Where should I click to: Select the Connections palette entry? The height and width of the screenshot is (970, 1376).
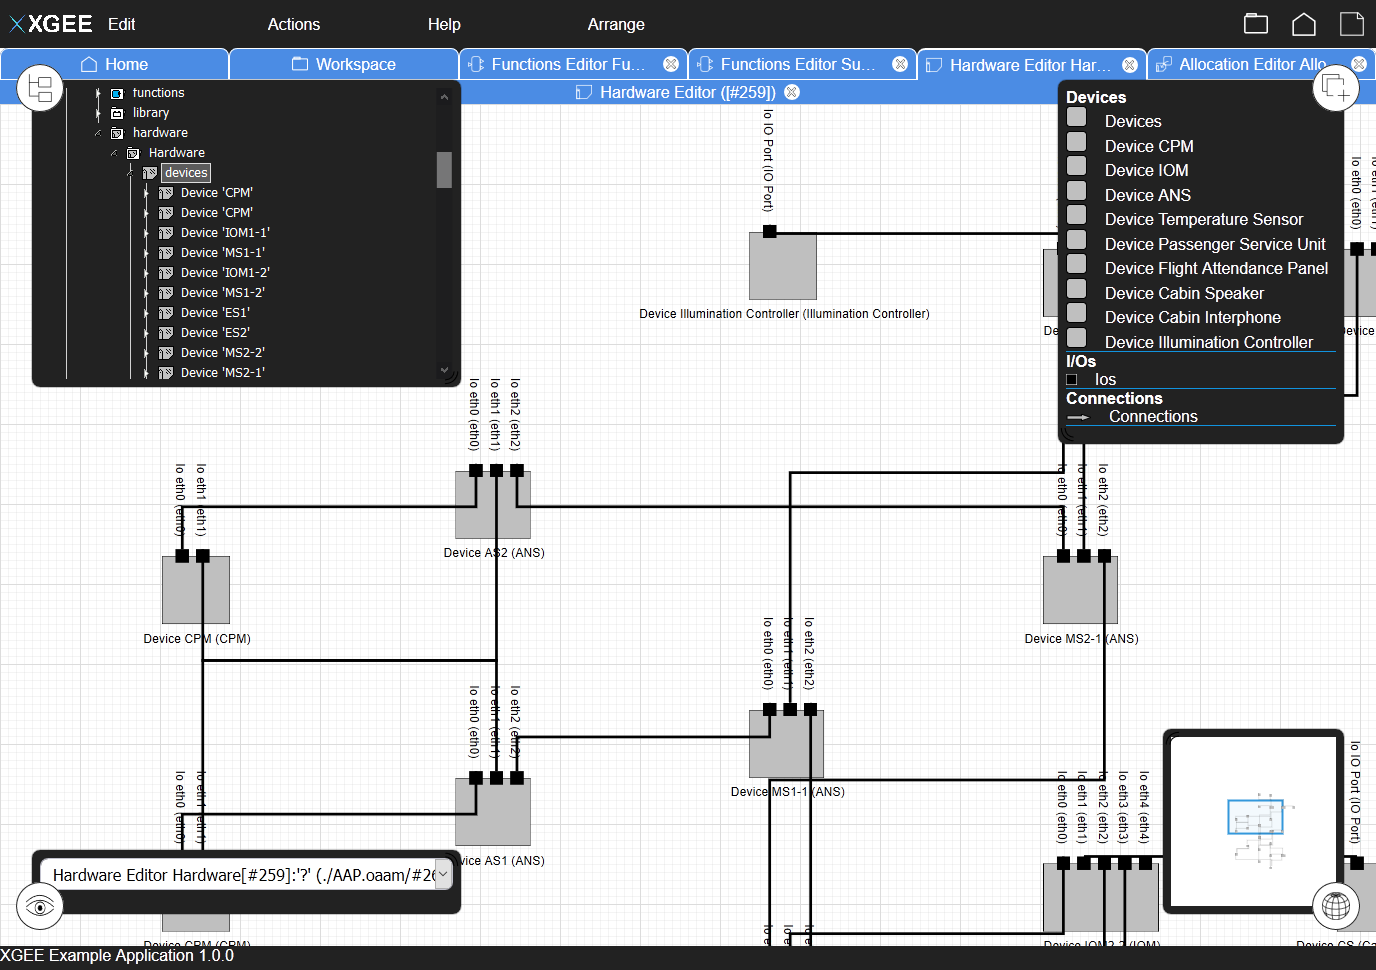pos(1153,417)
